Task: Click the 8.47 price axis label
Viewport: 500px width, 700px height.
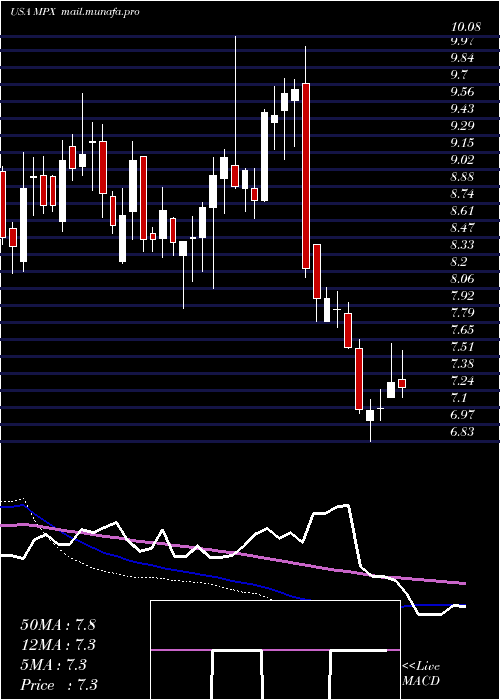Action: pos(462,228)
